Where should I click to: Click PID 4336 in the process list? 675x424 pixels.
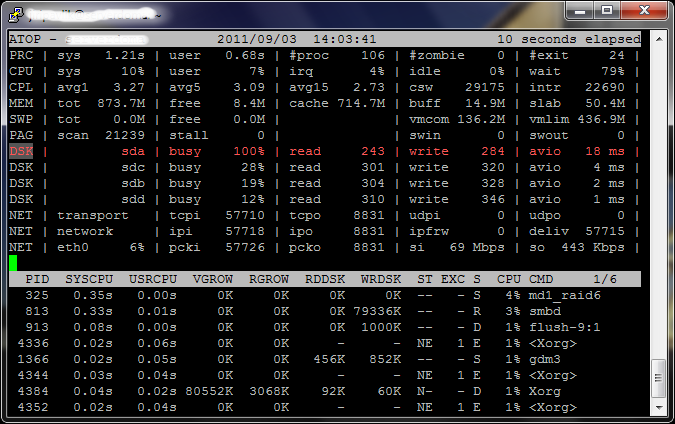tap(33, 343)
